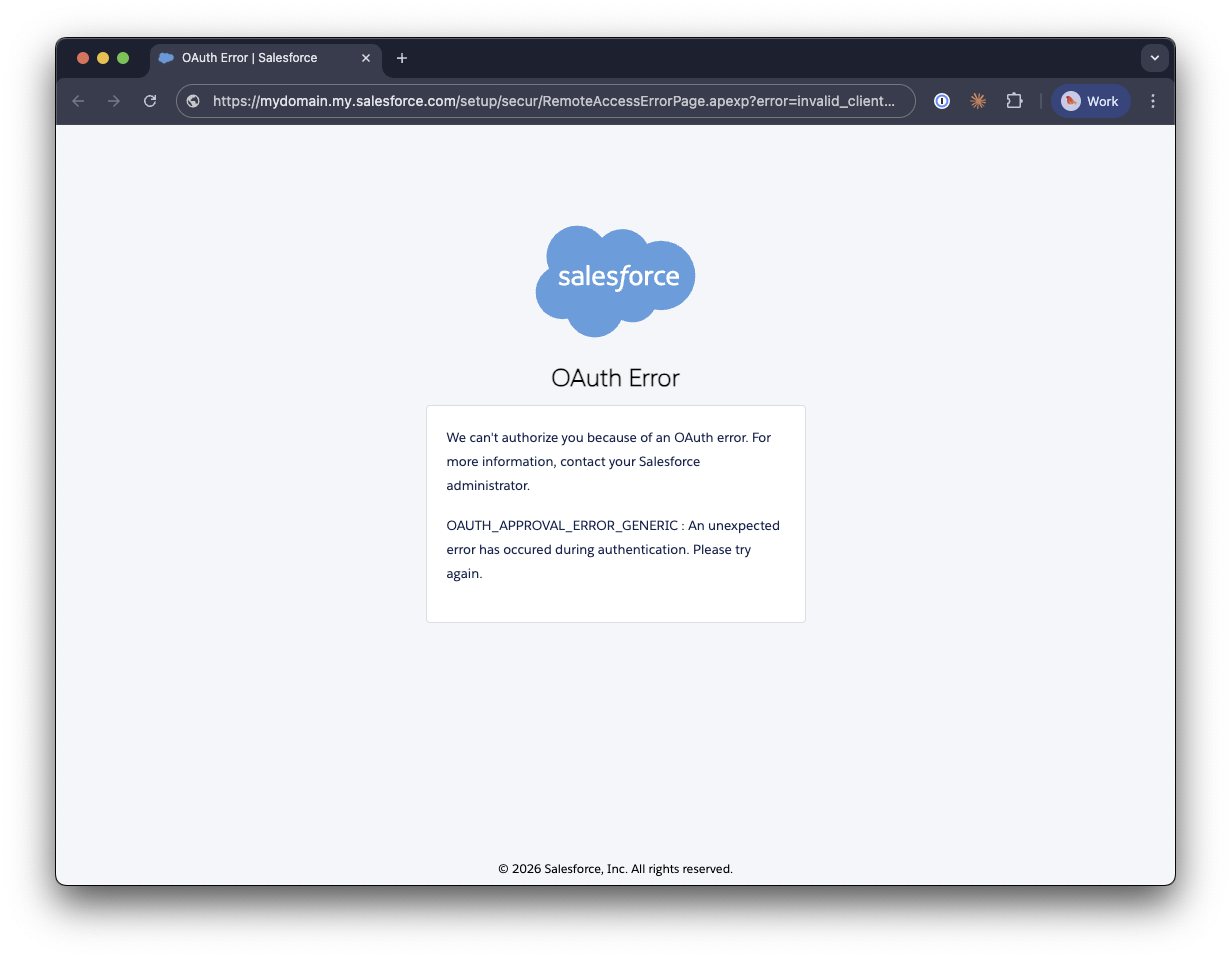Image resolution: width=1231 pixels, height=959 pixels.
Task: Open the Extensions puzzle-piece menu
Action: pos(1014,101)
